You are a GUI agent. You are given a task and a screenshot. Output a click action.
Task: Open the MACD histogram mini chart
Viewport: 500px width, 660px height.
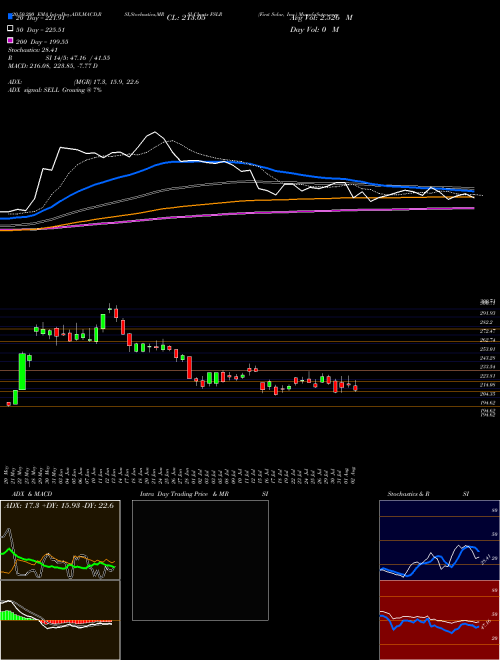60,620
